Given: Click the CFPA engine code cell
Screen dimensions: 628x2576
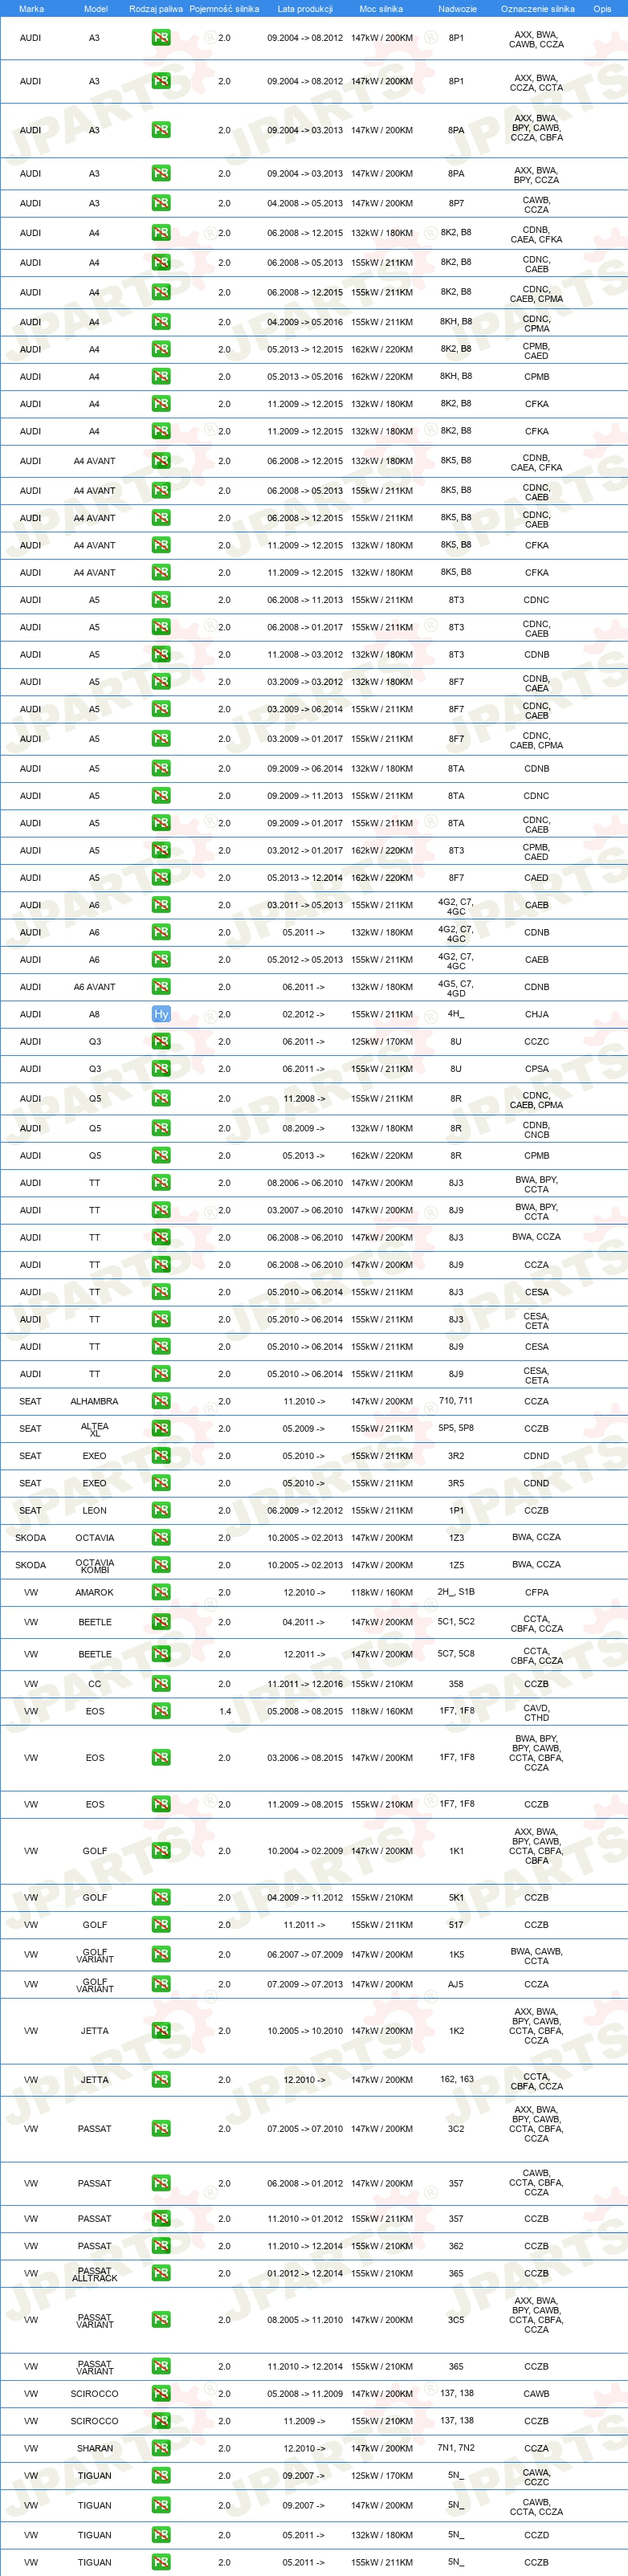Looking at the screenshot, I should (x=537, y=1592).
